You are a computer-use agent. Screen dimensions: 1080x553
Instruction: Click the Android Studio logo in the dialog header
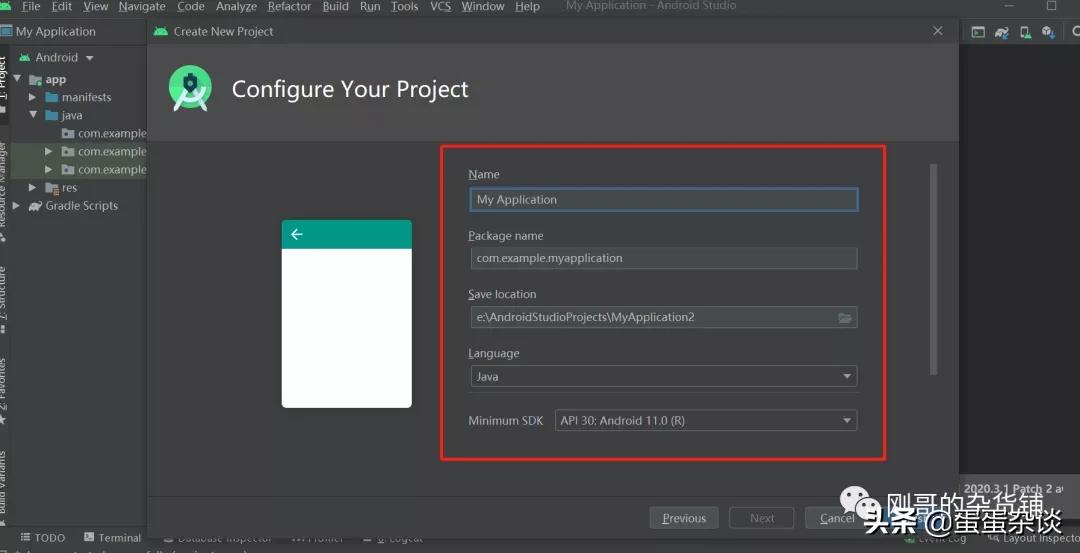point(190,88)
